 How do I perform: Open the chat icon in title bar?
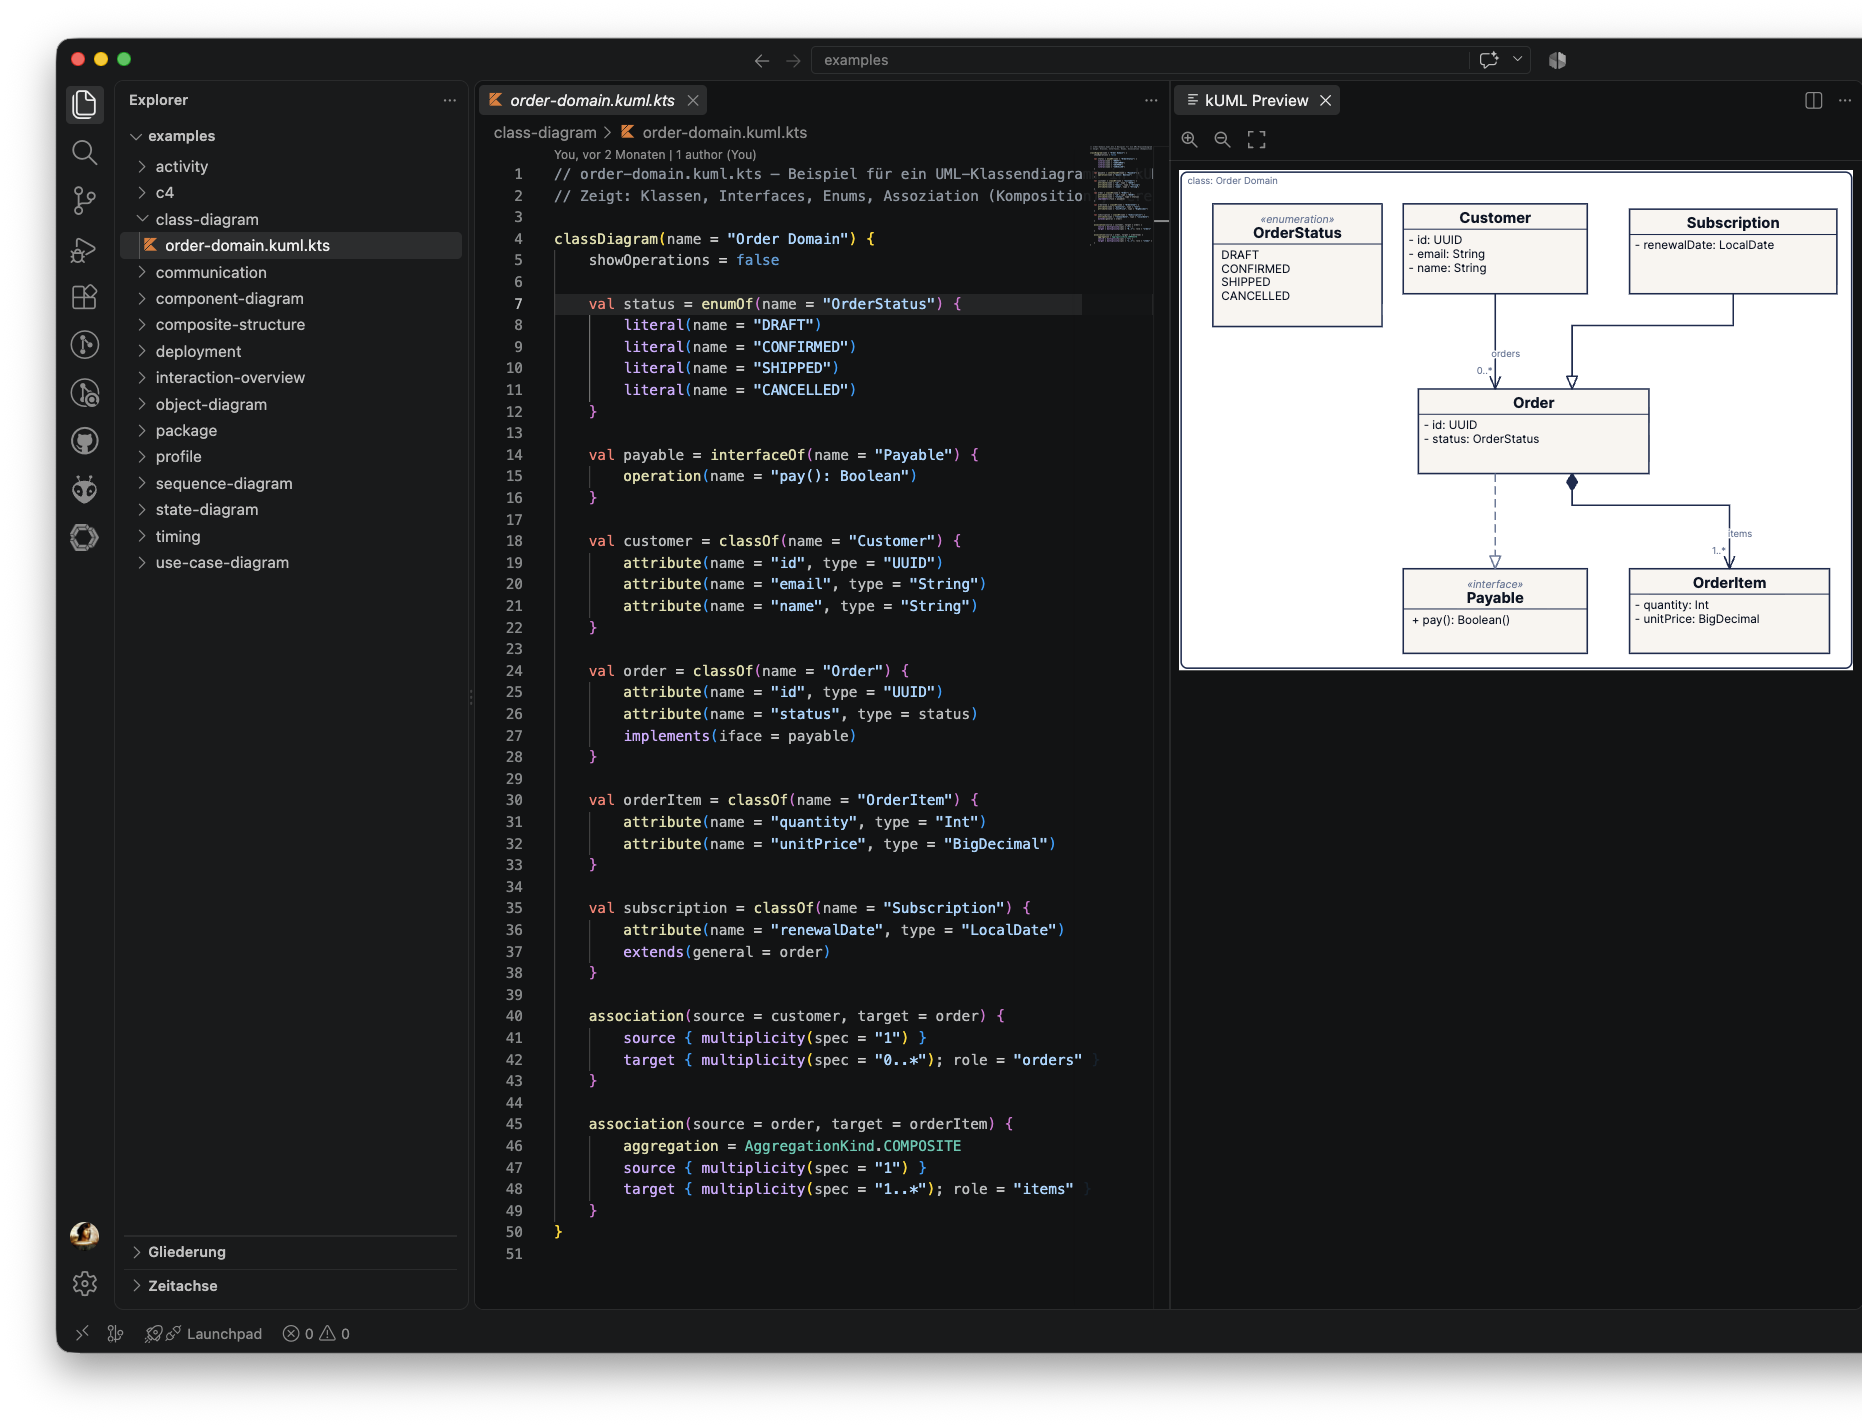click(x=1489, y=60)
